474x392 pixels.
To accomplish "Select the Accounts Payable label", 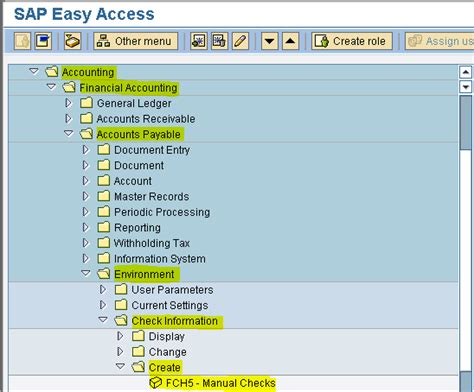I will point(138,135).
